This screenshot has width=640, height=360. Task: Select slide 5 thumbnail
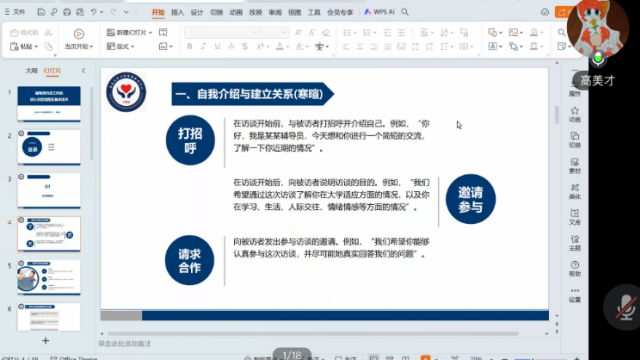(x=49, y=277)
